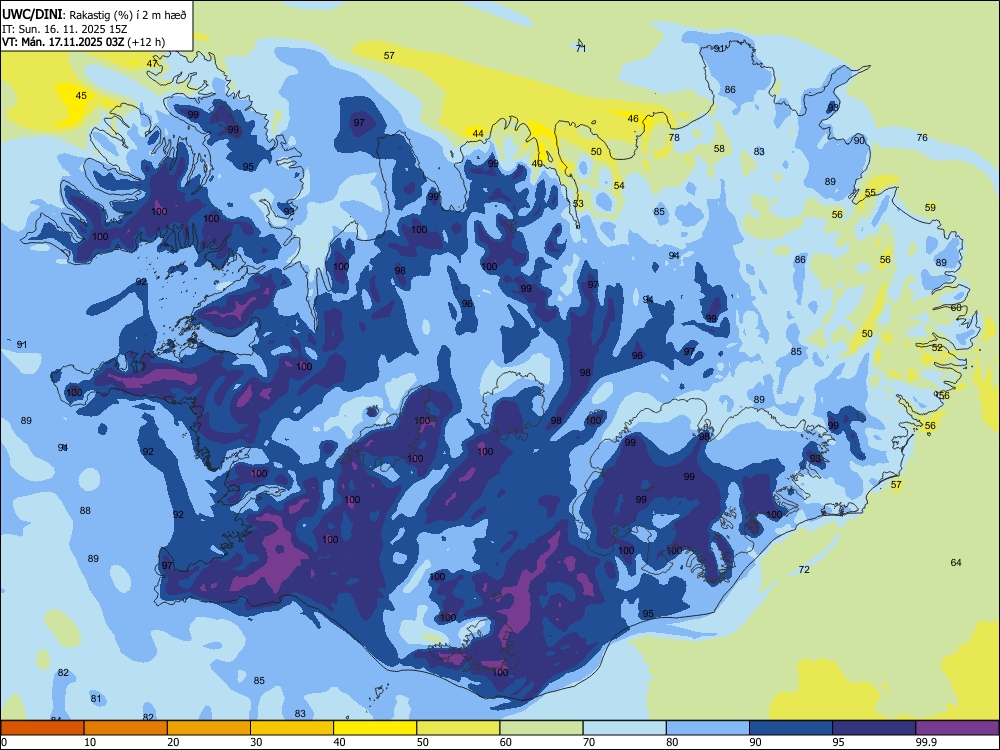Click the humidity value '52' on the map
Screen dimensions: 1000x750
tap(937, 348)
